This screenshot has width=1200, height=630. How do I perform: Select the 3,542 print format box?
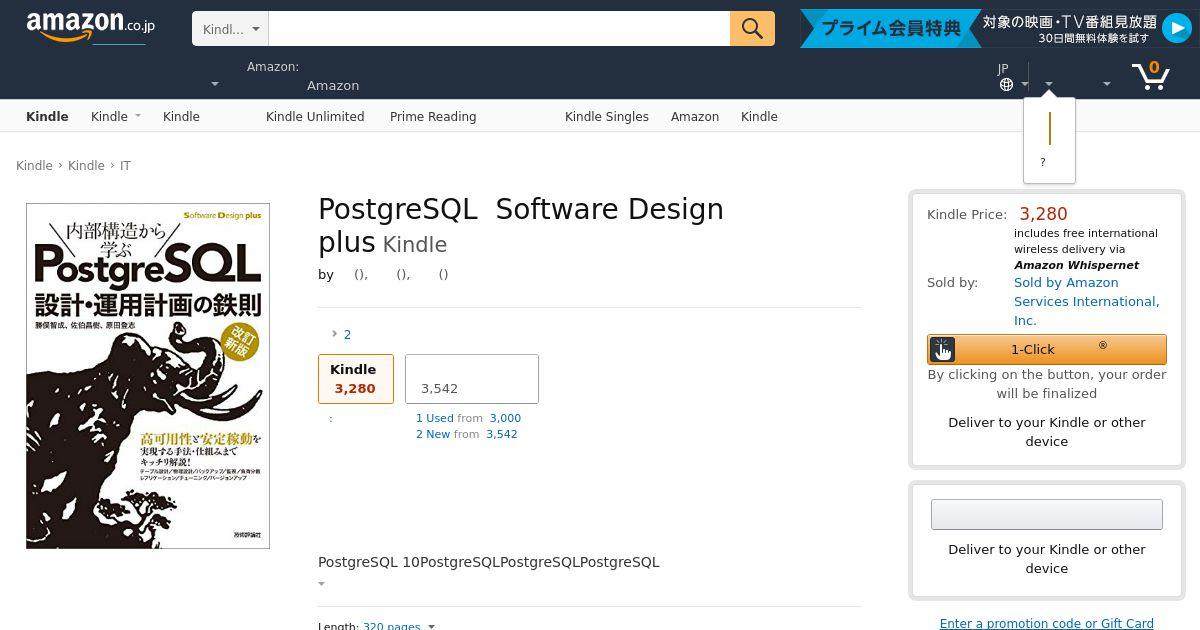[x=472, y=379]
